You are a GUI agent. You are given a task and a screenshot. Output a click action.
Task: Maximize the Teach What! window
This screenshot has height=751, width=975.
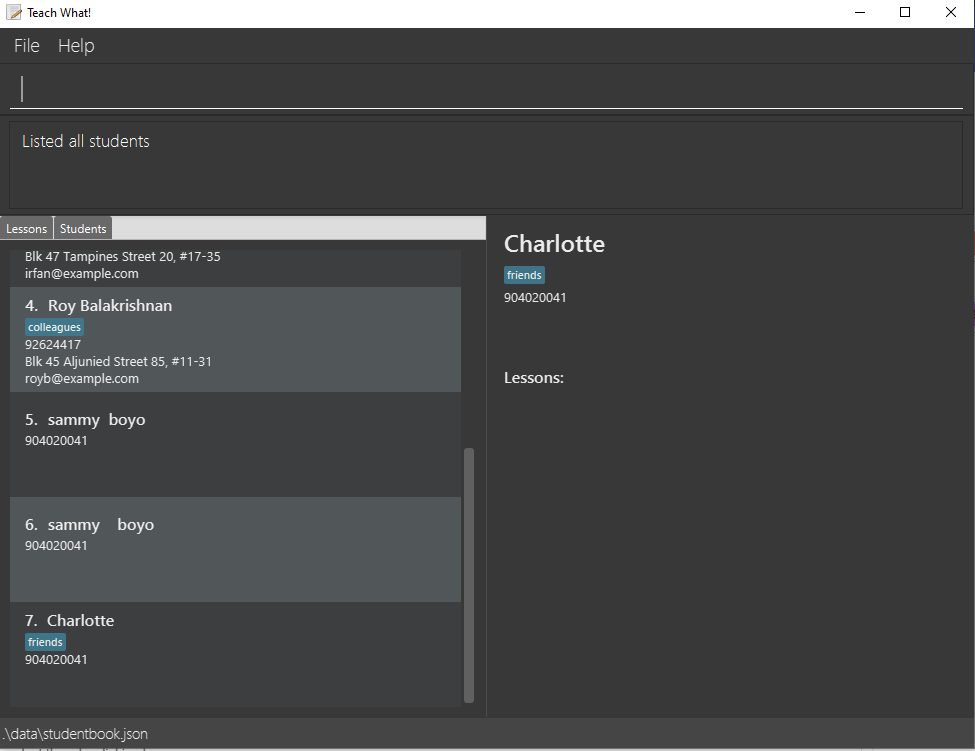(905, 12)
